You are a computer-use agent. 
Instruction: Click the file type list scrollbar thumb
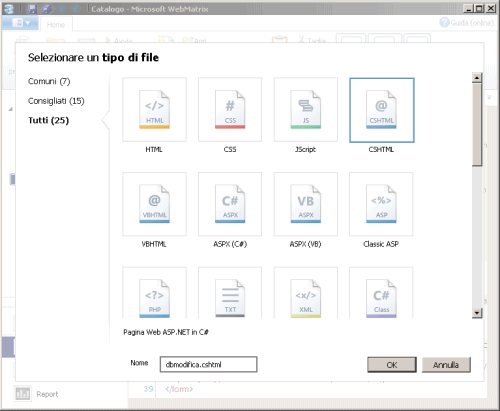click(x=477, y=124)
